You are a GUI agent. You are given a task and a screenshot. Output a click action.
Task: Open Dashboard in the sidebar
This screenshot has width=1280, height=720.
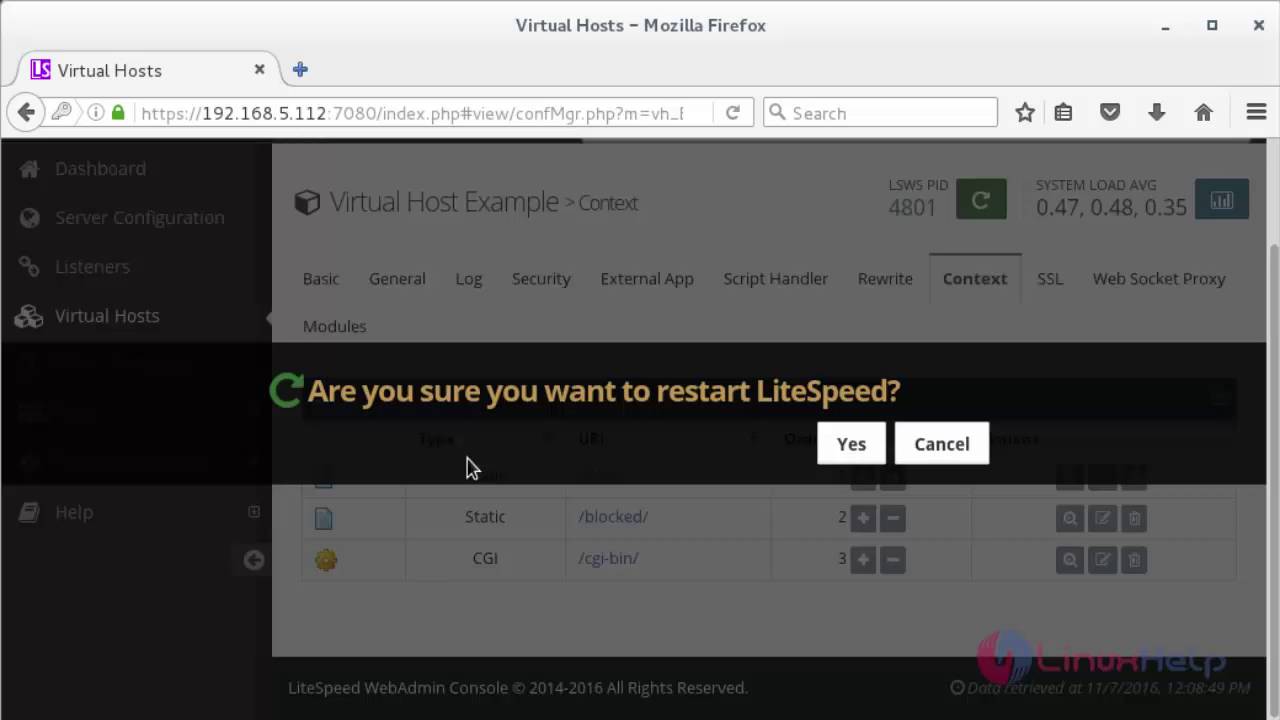click(x=100, y=168)
